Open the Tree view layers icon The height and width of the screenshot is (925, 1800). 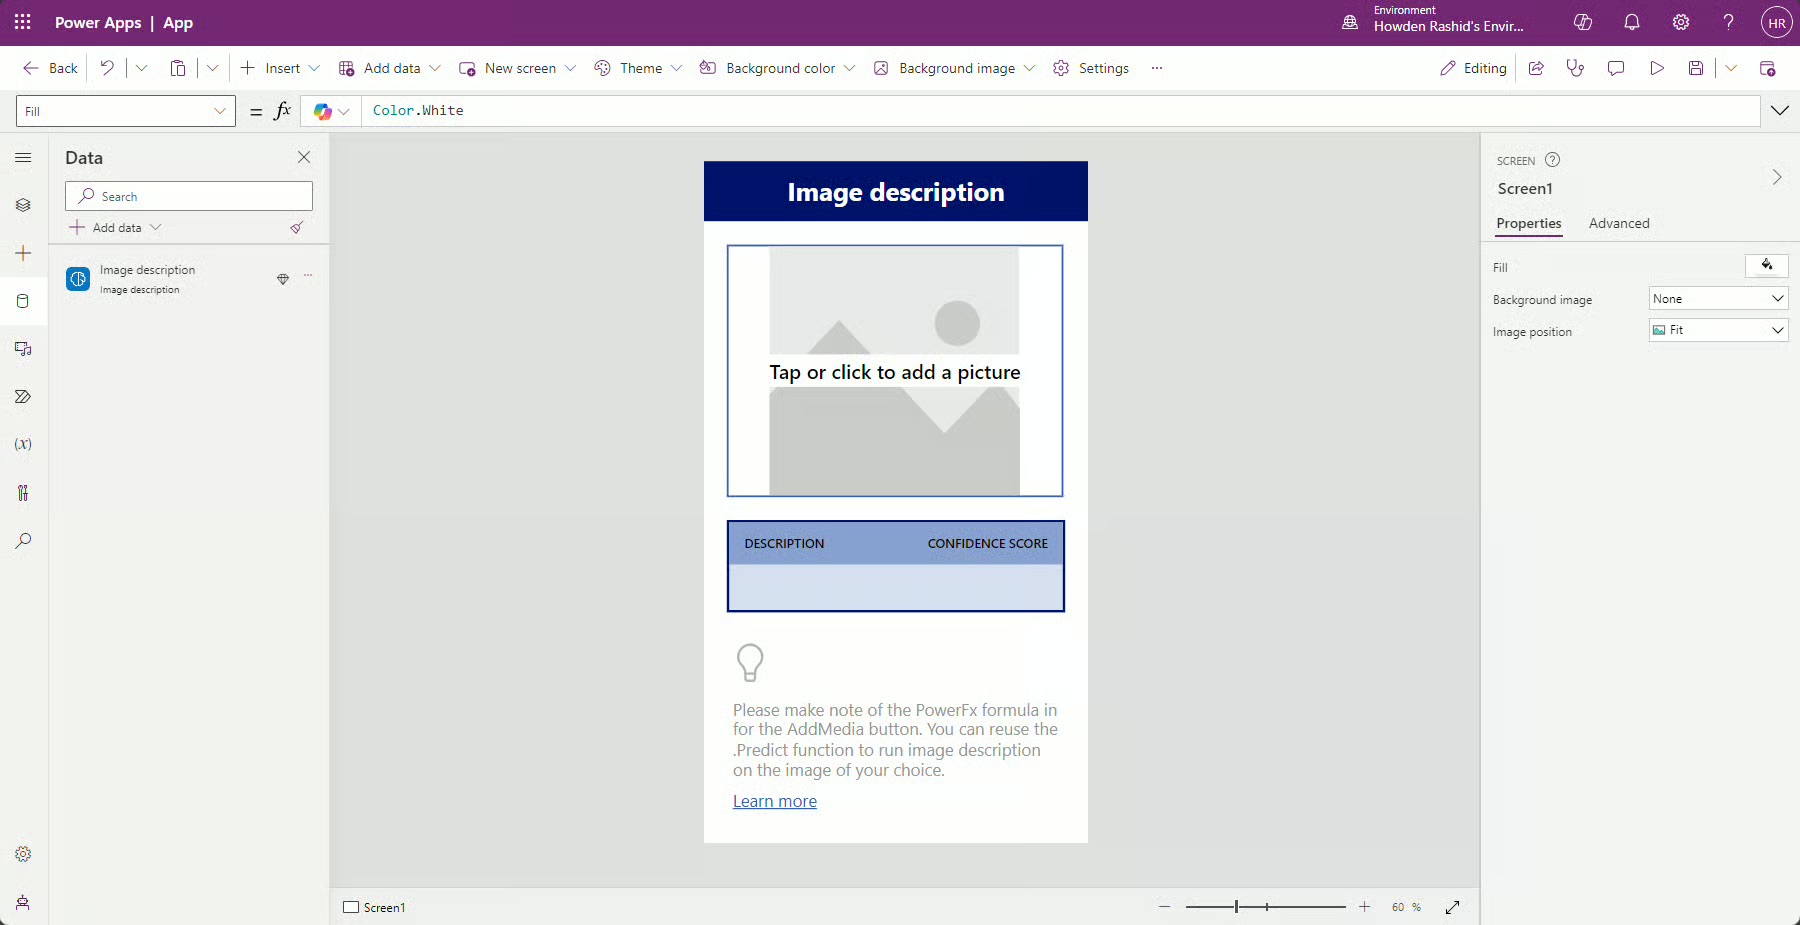23,205
